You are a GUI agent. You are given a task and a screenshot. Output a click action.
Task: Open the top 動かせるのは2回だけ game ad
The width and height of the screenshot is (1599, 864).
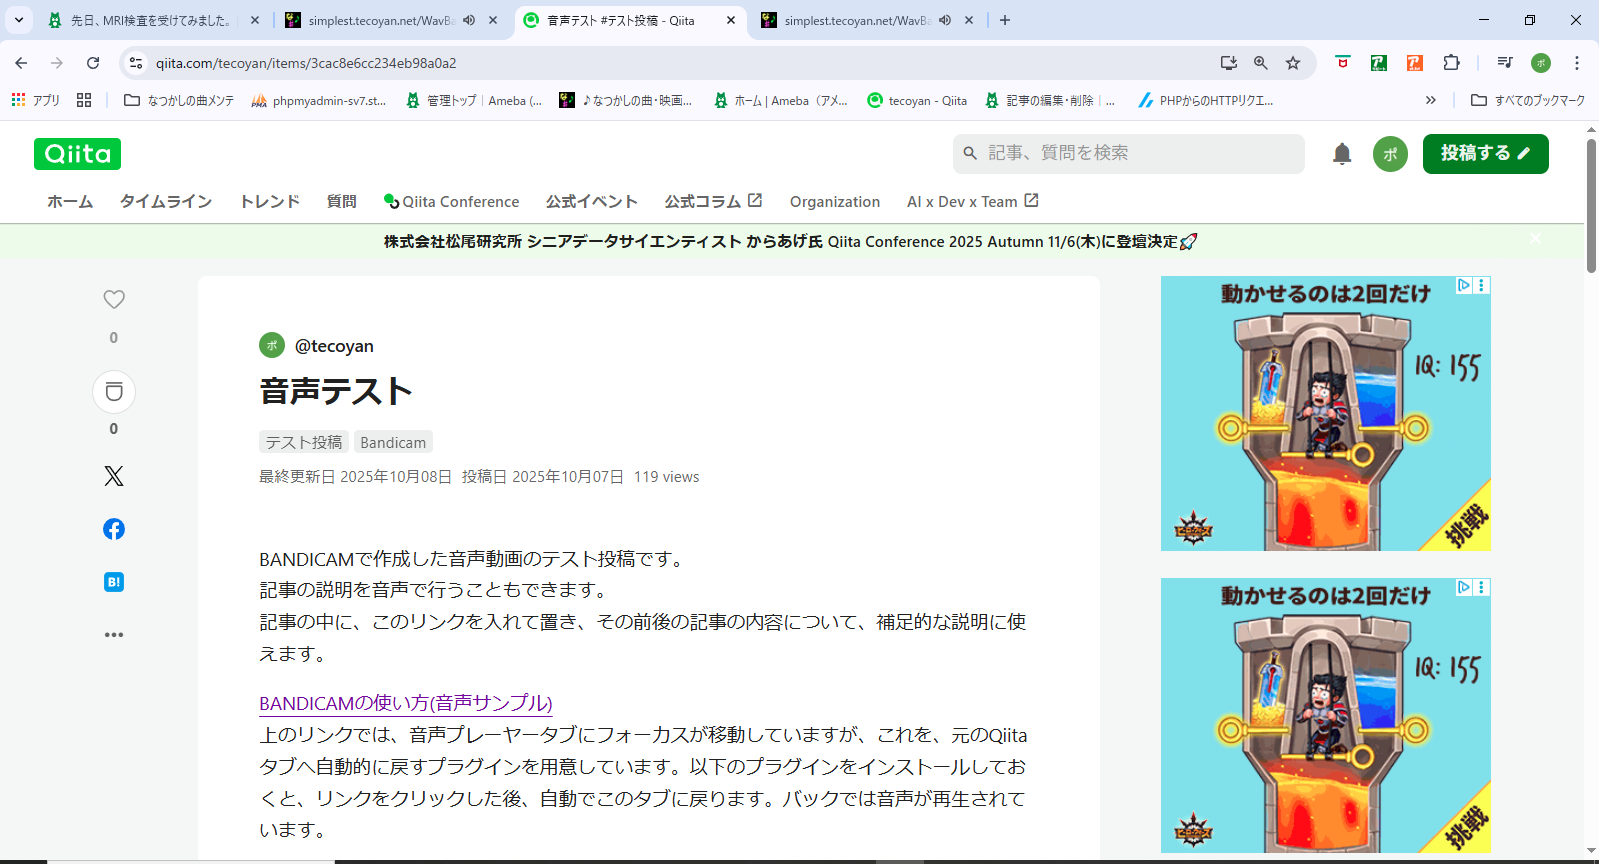[x=1326, y=414]
